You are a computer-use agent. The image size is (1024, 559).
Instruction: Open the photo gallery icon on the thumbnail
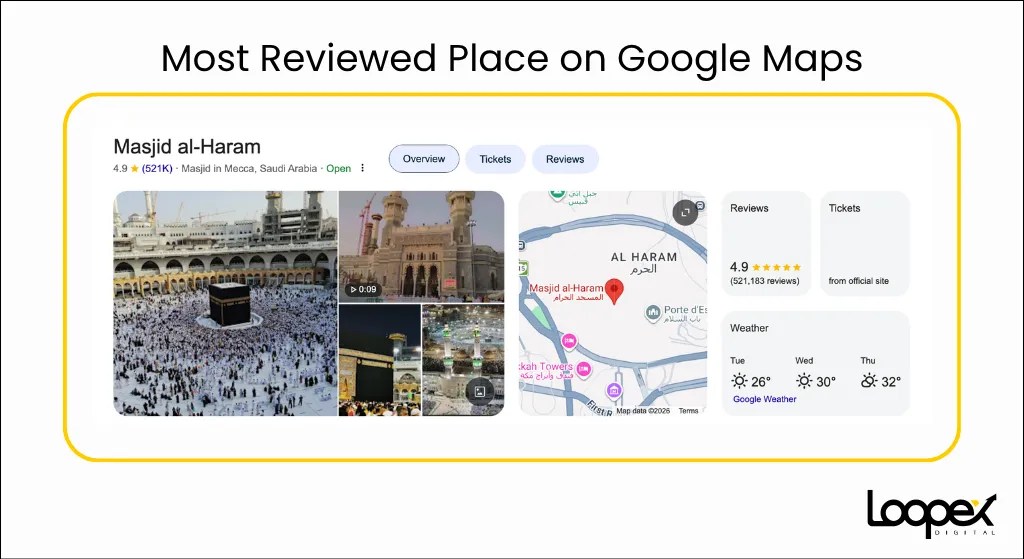[480, 391]
